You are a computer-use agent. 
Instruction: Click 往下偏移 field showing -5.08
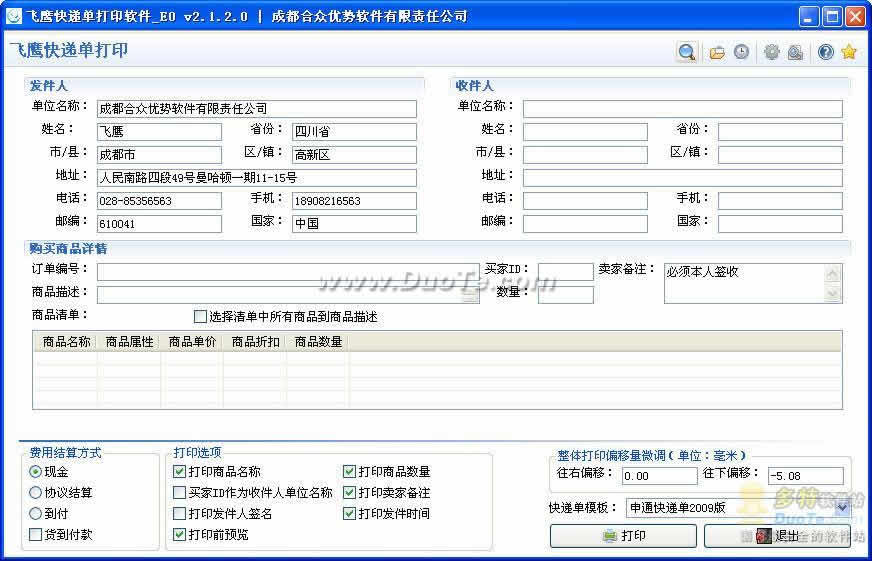point(805,476)
